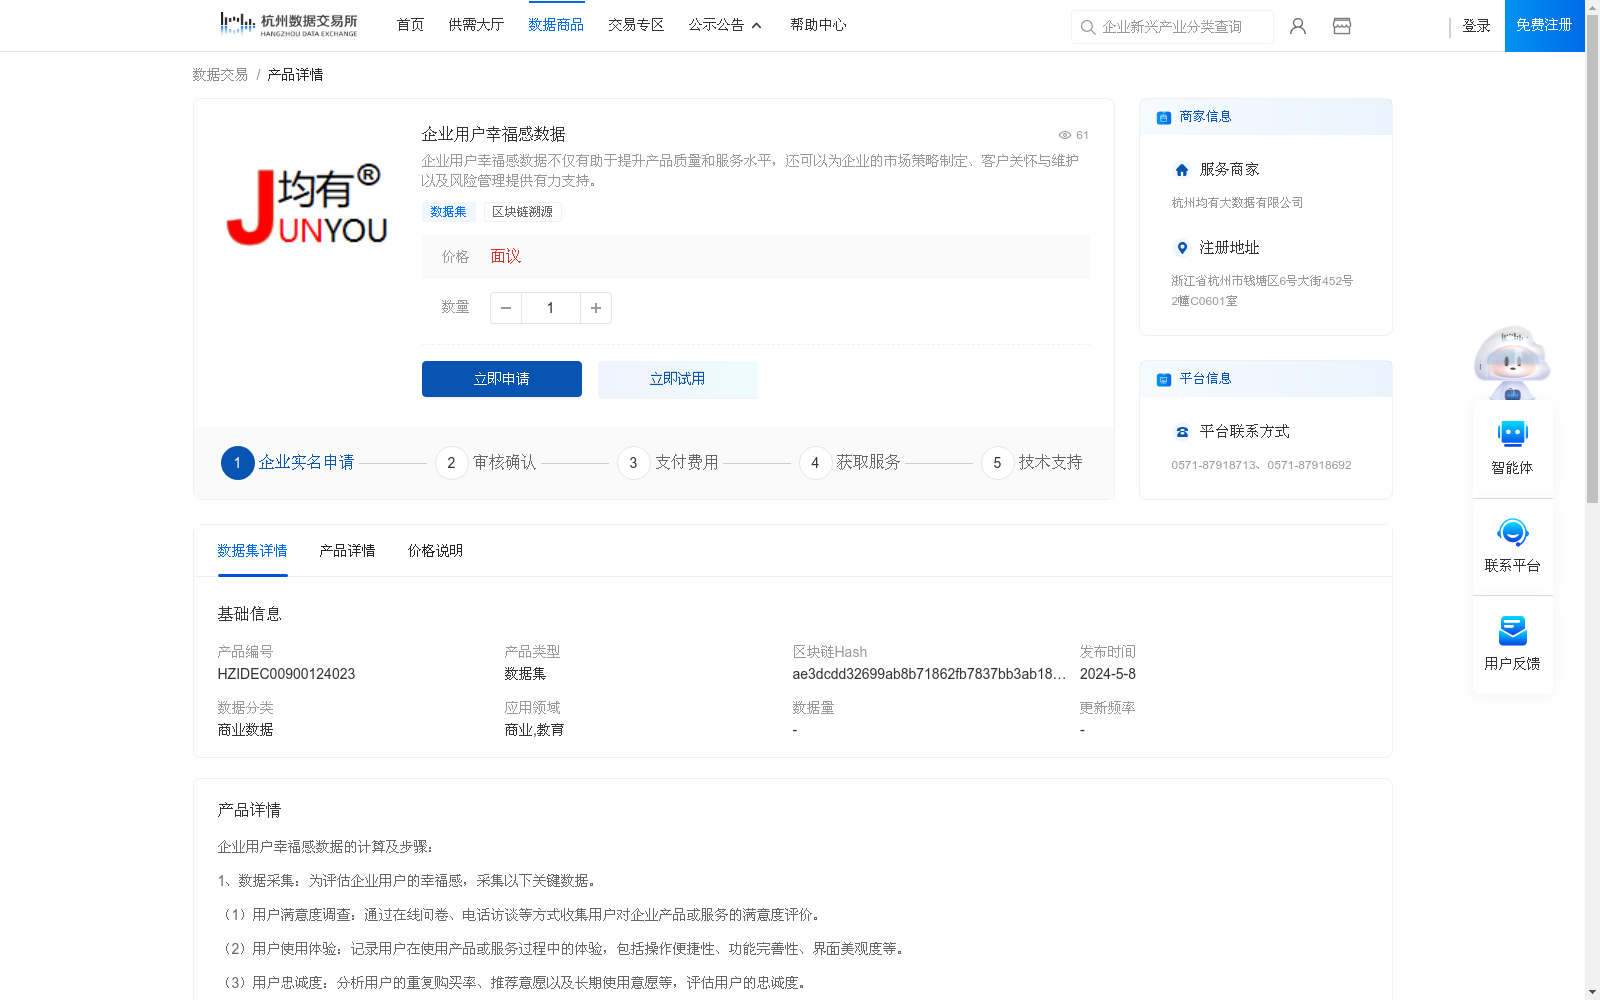Select 数据商品 in top navigation

click(556, 25)
